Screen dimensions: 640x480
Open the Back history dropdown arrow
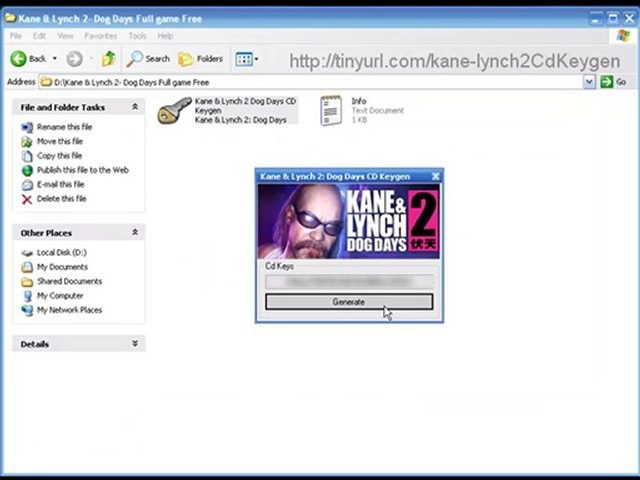click(x=55, y=59)
